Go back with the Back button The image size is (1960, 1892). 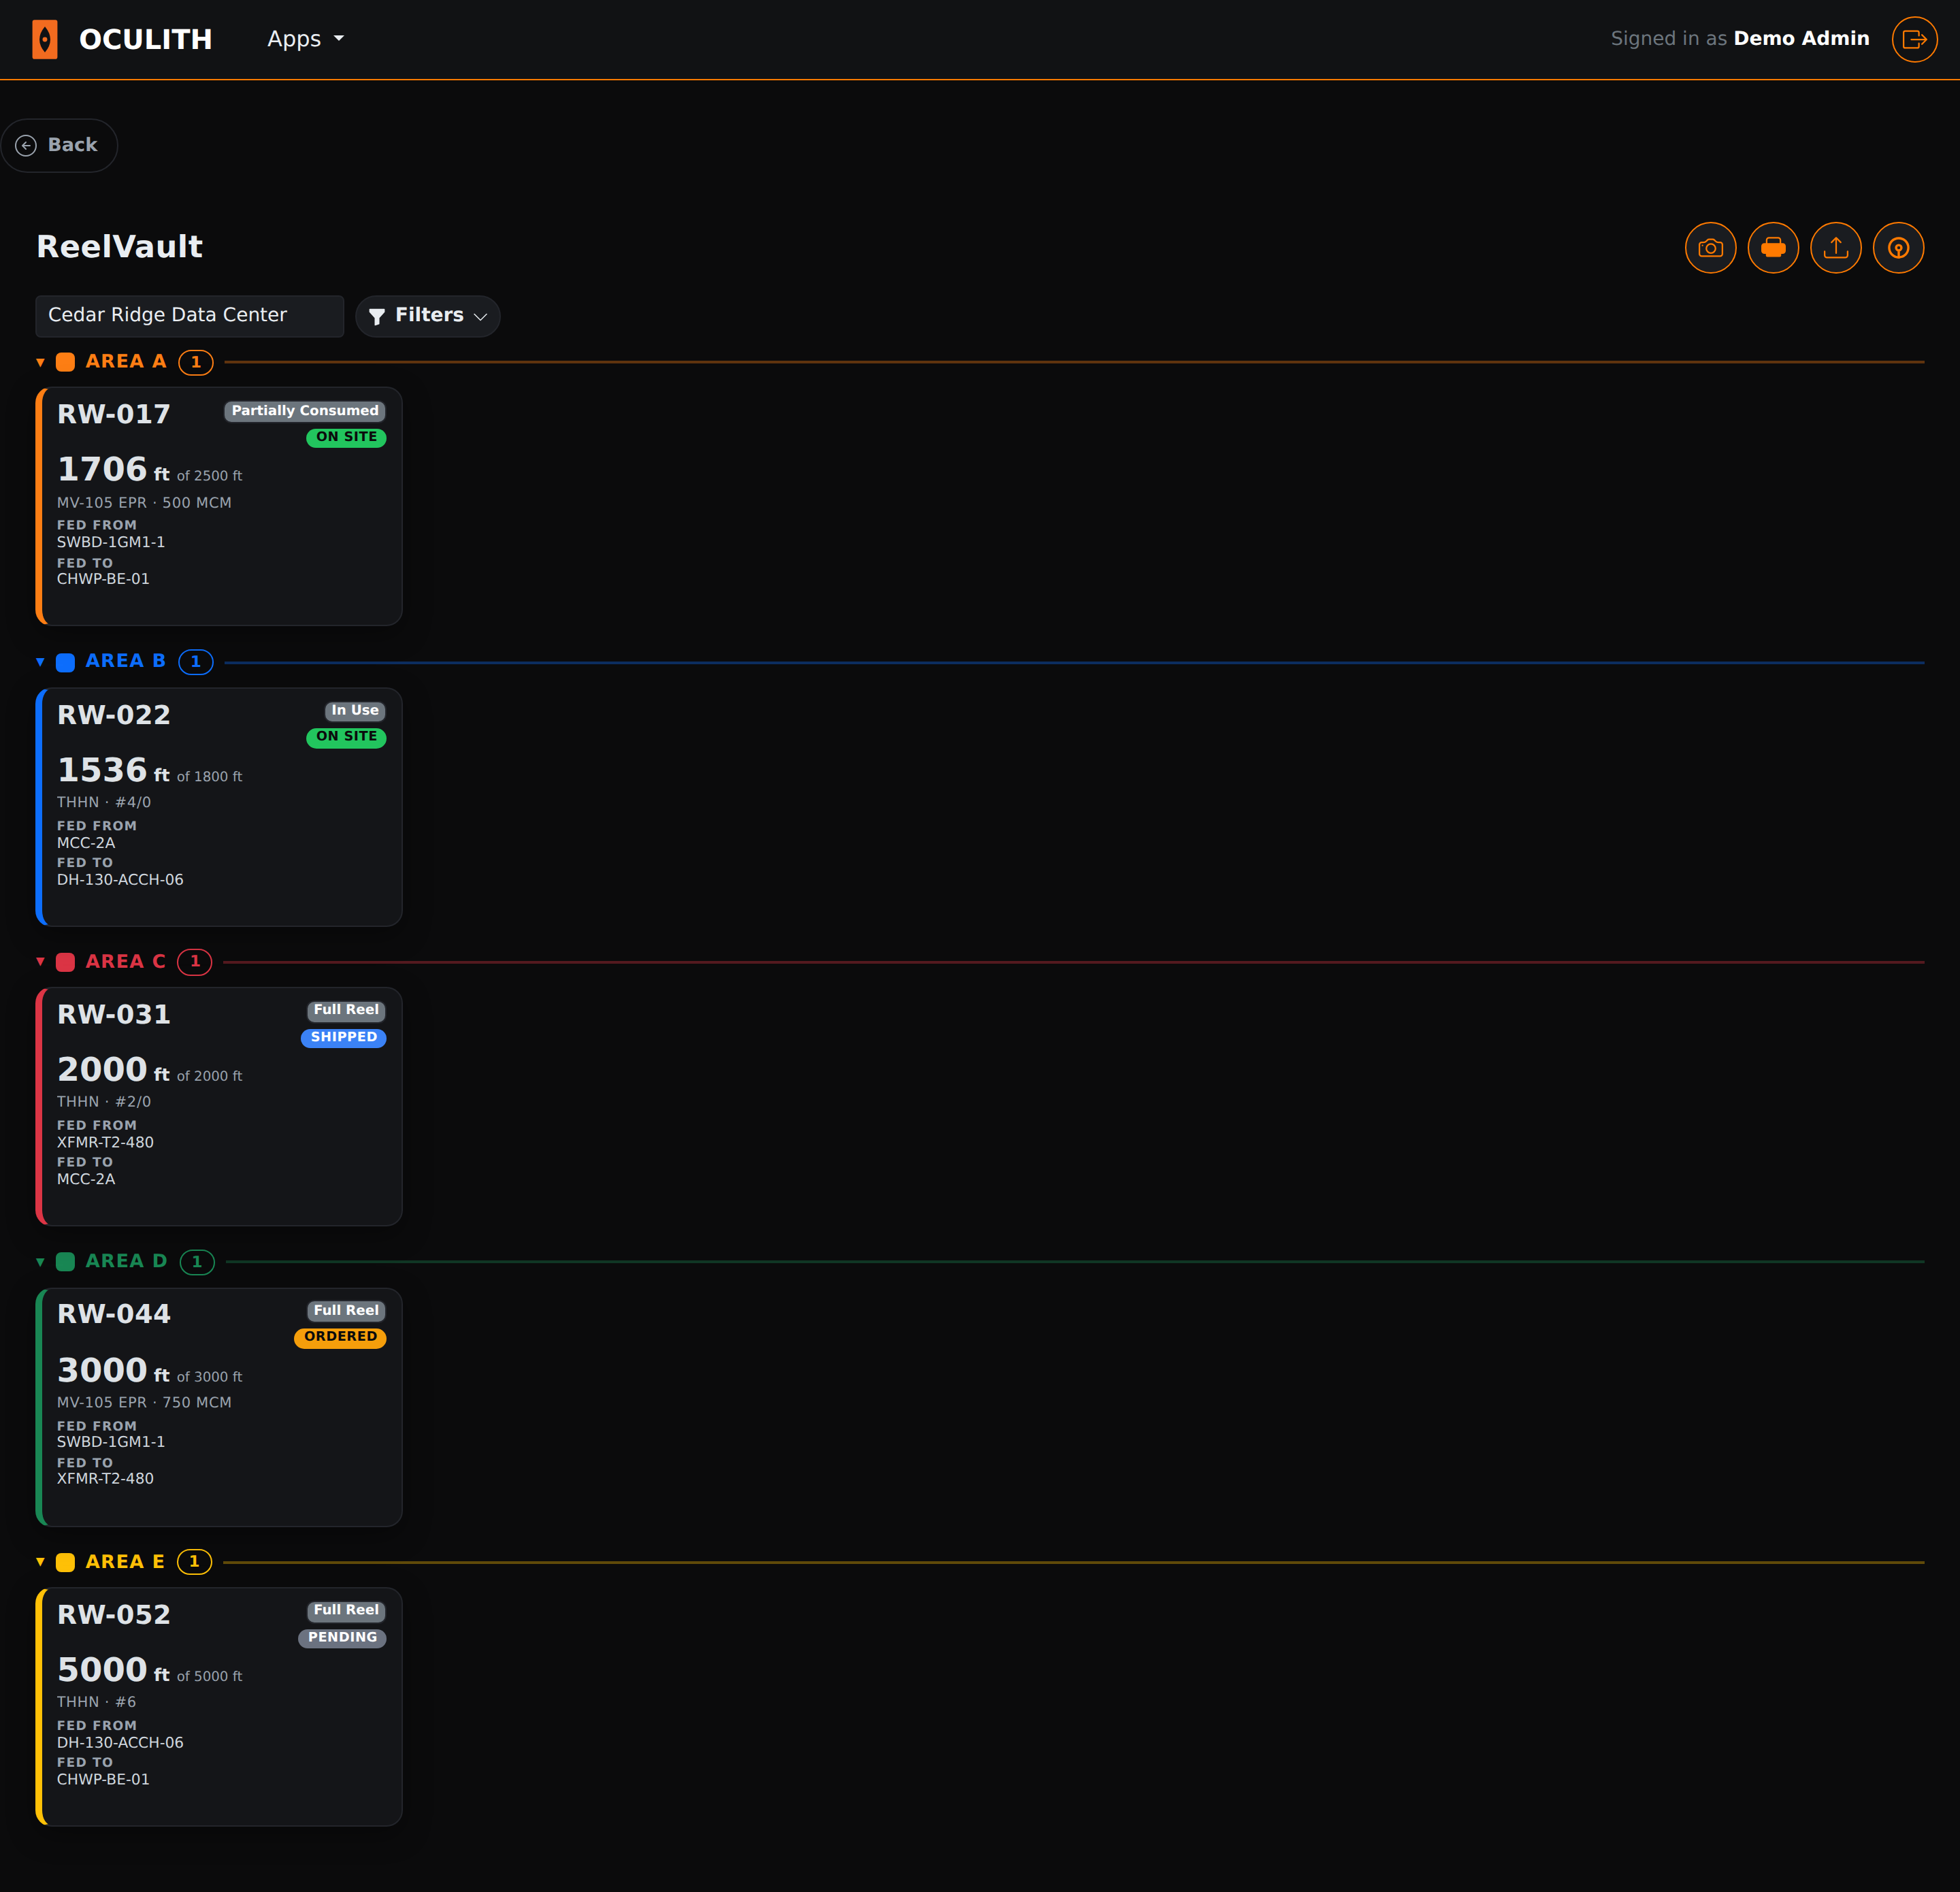pos(59,145)
